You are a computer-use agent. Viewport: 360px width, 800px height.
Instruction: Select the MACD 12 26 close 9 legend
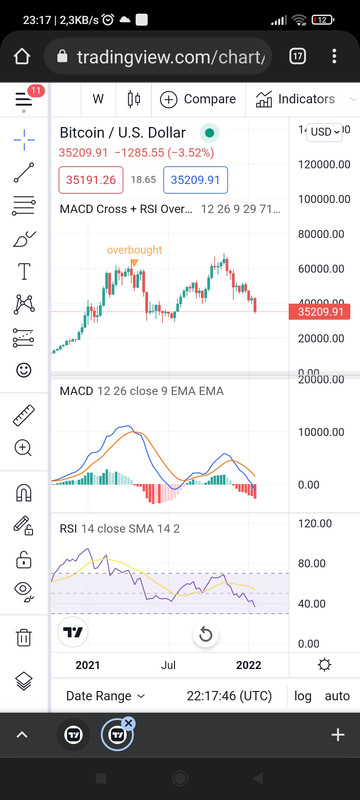[x=141, y=391]
